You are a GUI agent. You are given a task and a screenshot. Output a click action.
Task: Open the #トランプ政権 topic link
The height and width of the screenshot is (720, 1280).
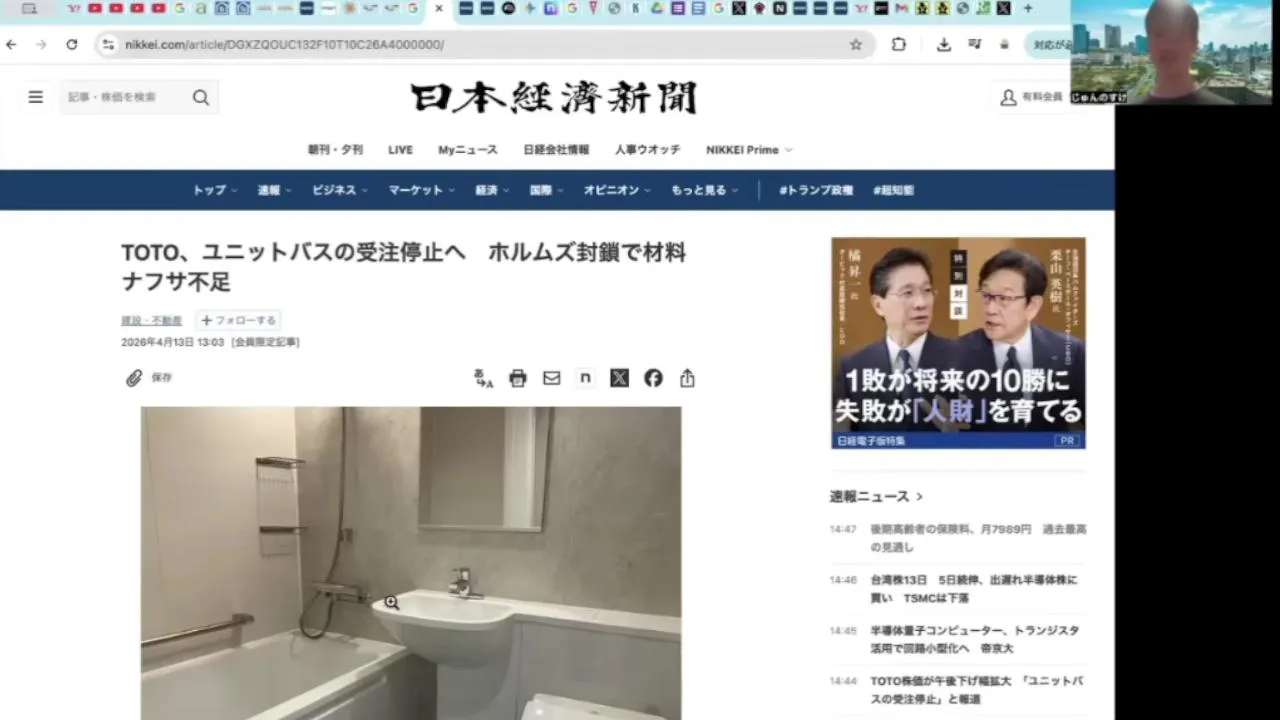click(x=816, y=190)
